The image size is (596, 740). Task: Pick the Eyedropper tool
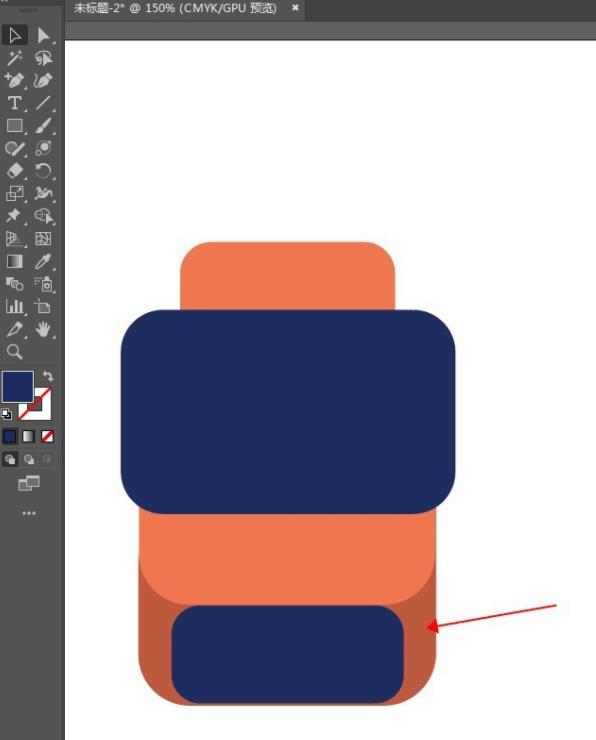pyautogui.click(x=43, y=261)
